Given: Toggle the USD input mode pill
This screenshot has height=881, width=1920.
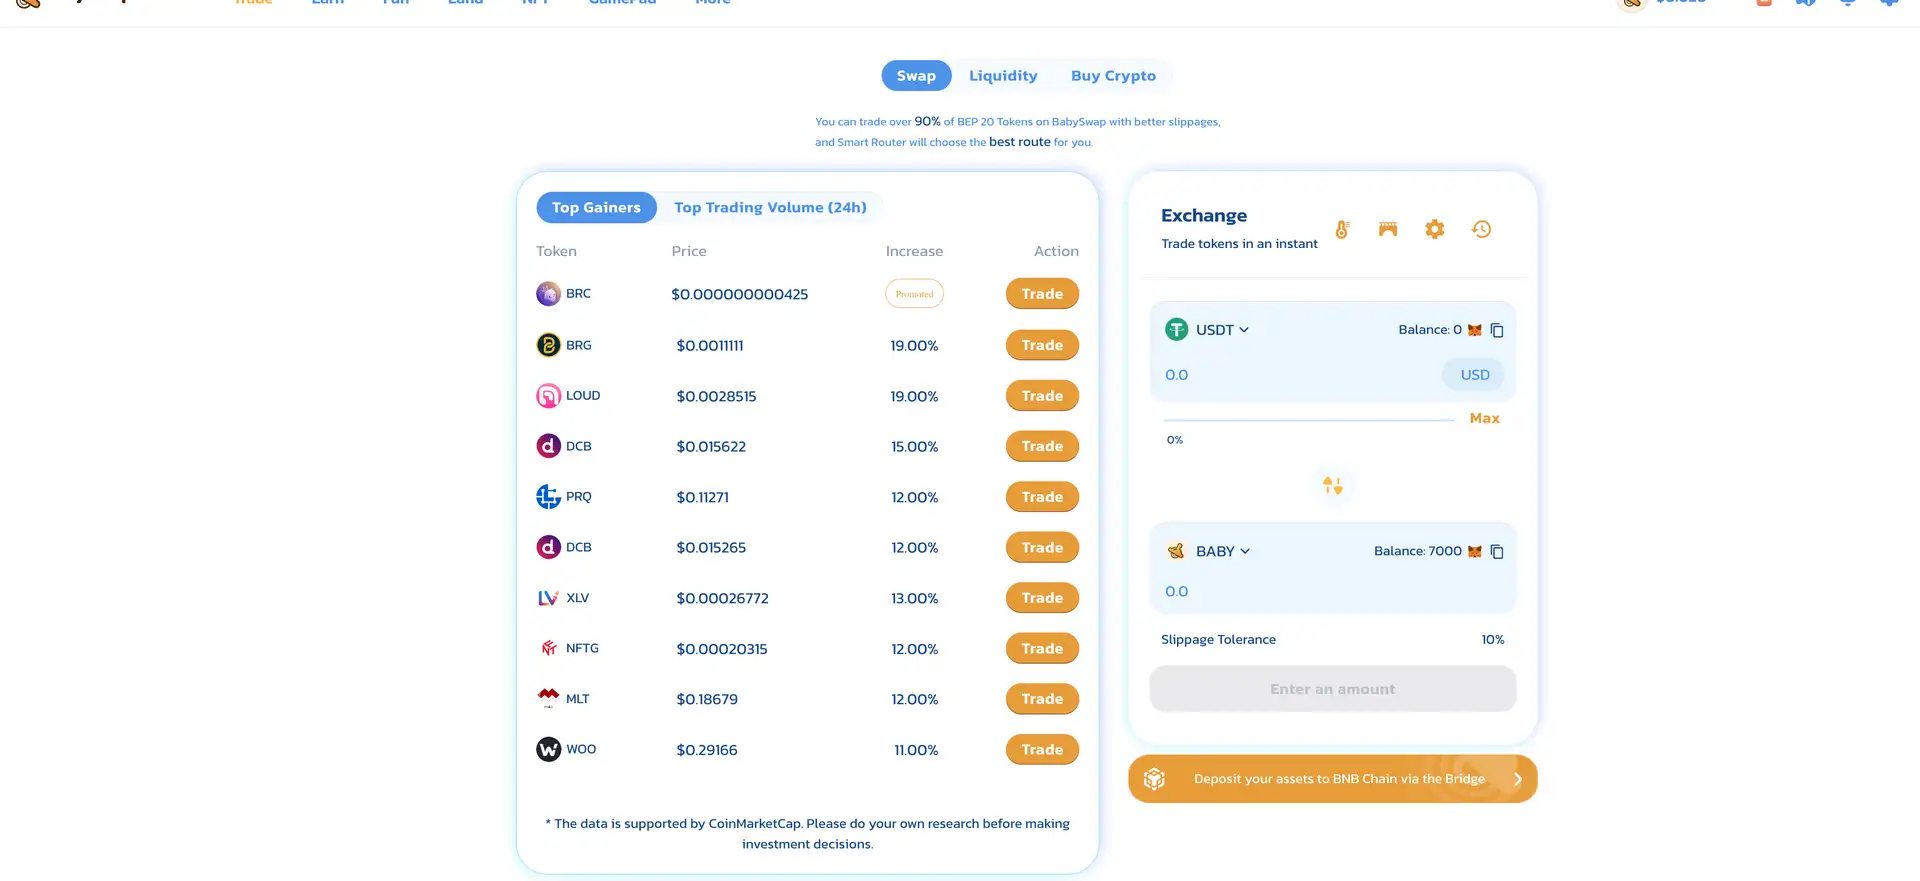Looking at the screenshot, I should [x=1474, y=375].
